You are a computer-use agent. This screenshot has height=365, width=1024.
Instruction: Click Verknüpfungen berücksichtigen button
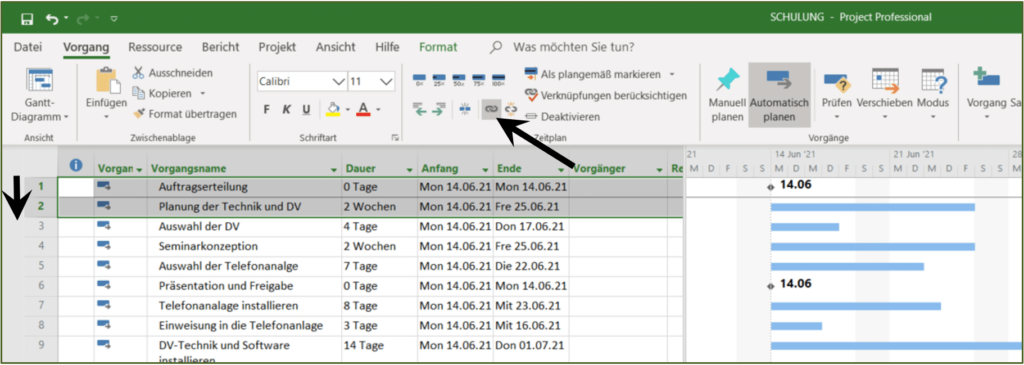click(606, 95)
